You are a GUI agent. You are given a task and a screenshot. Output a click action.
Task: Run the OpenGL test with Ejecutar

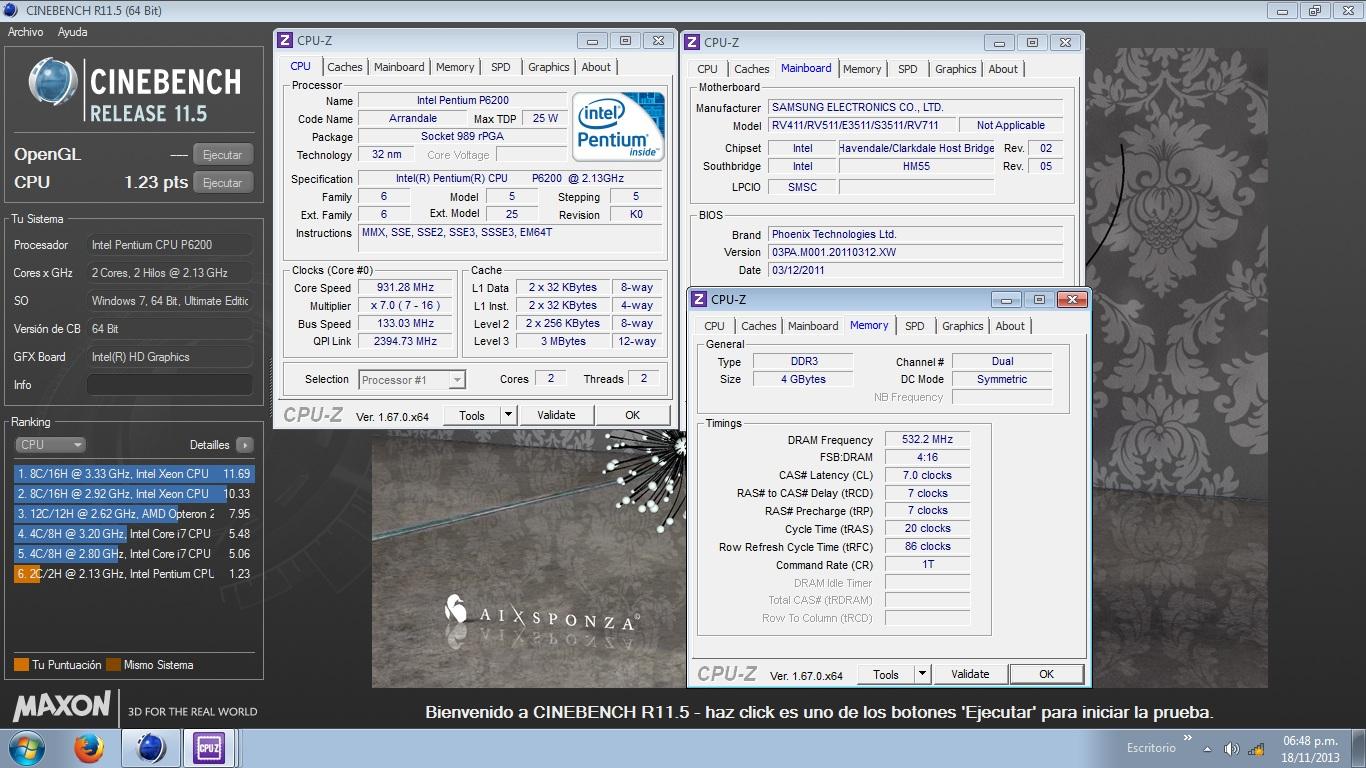(222, 155)
